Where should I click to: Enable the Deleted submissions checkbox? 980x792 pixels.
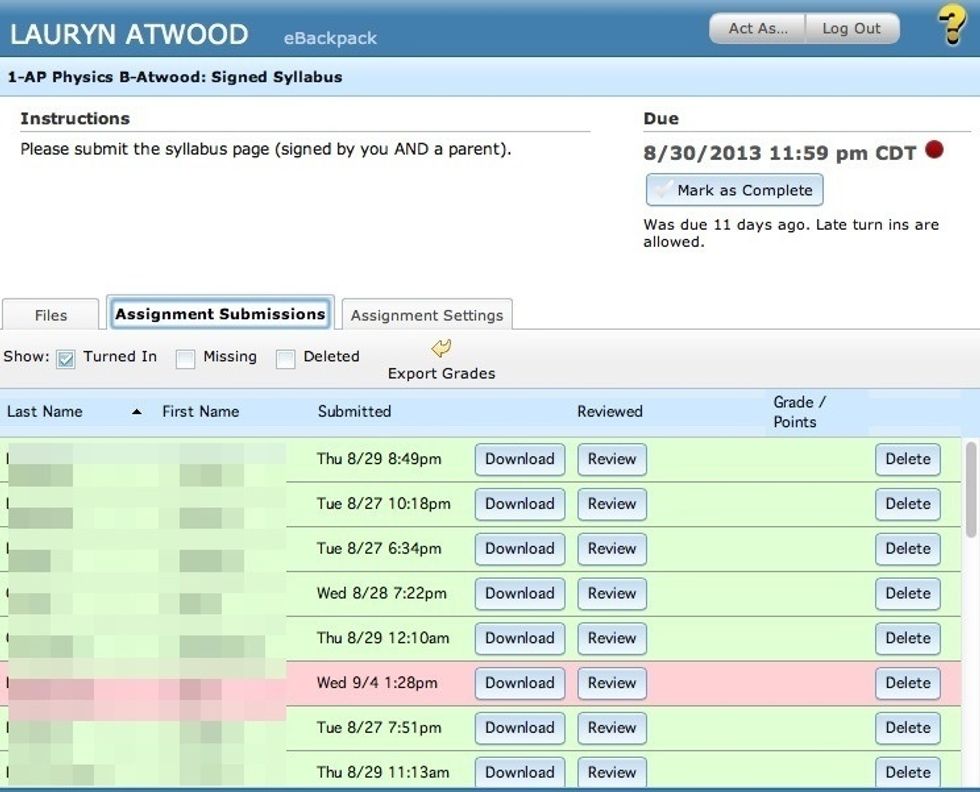point(284,357)
